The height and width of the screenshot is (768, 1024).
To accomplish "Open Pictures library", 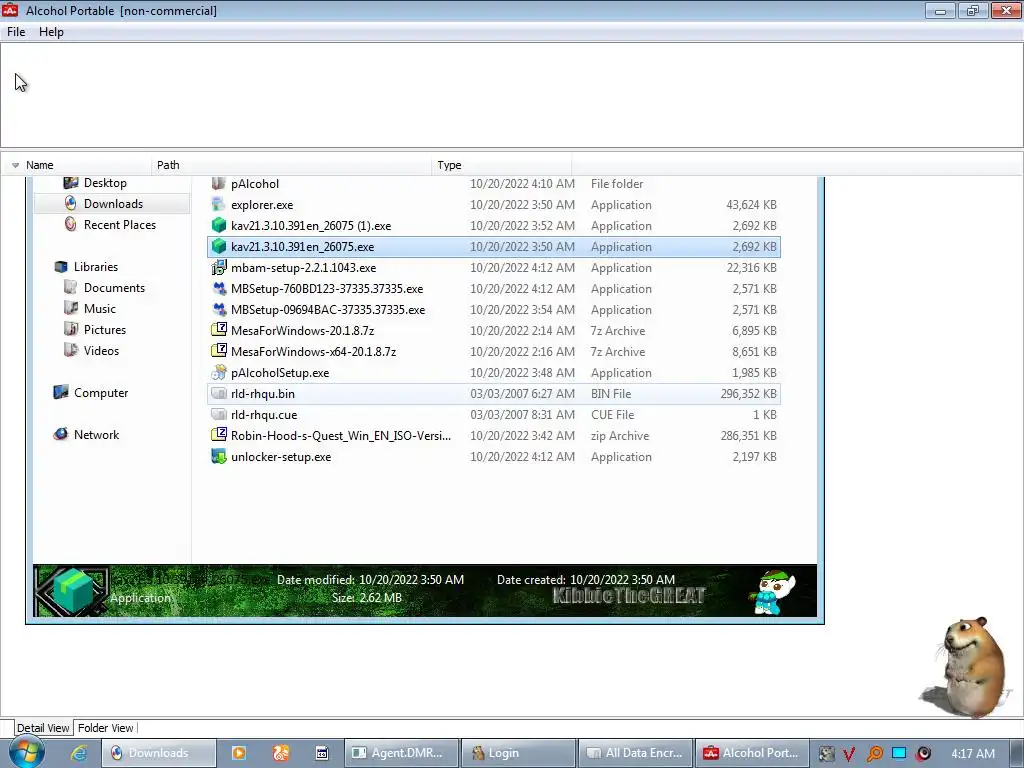I will click(104, 330).
